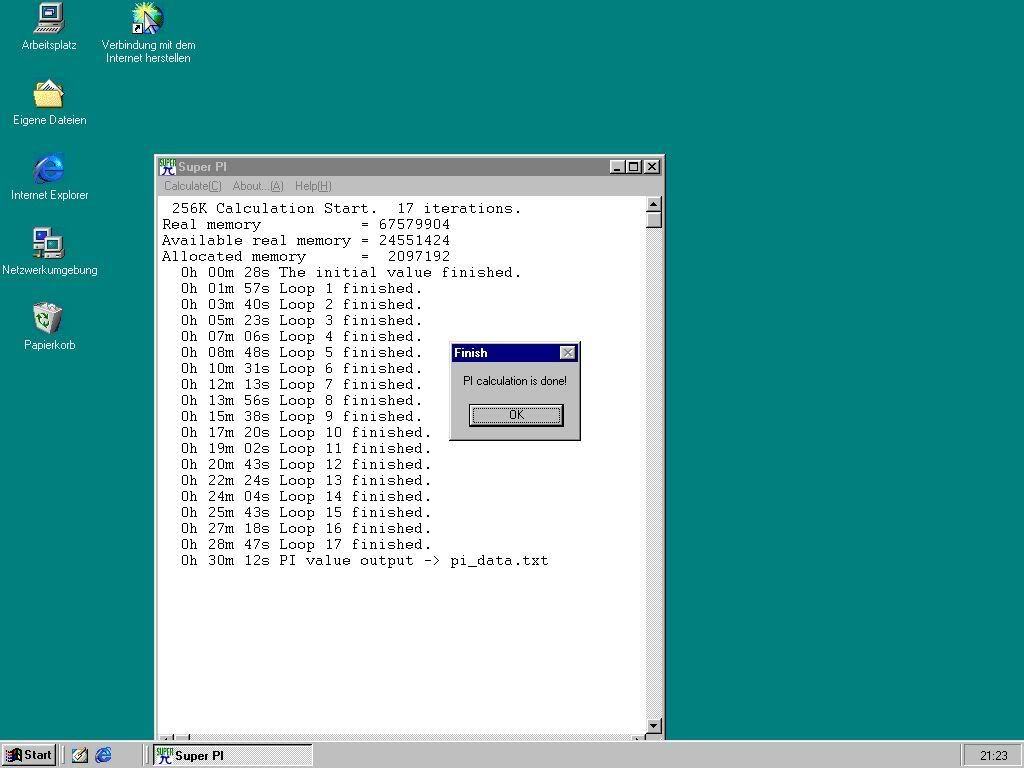Click the 'Loop 10 finished.' line
The height and width of the screenshot is (768, 1024).
306,432
